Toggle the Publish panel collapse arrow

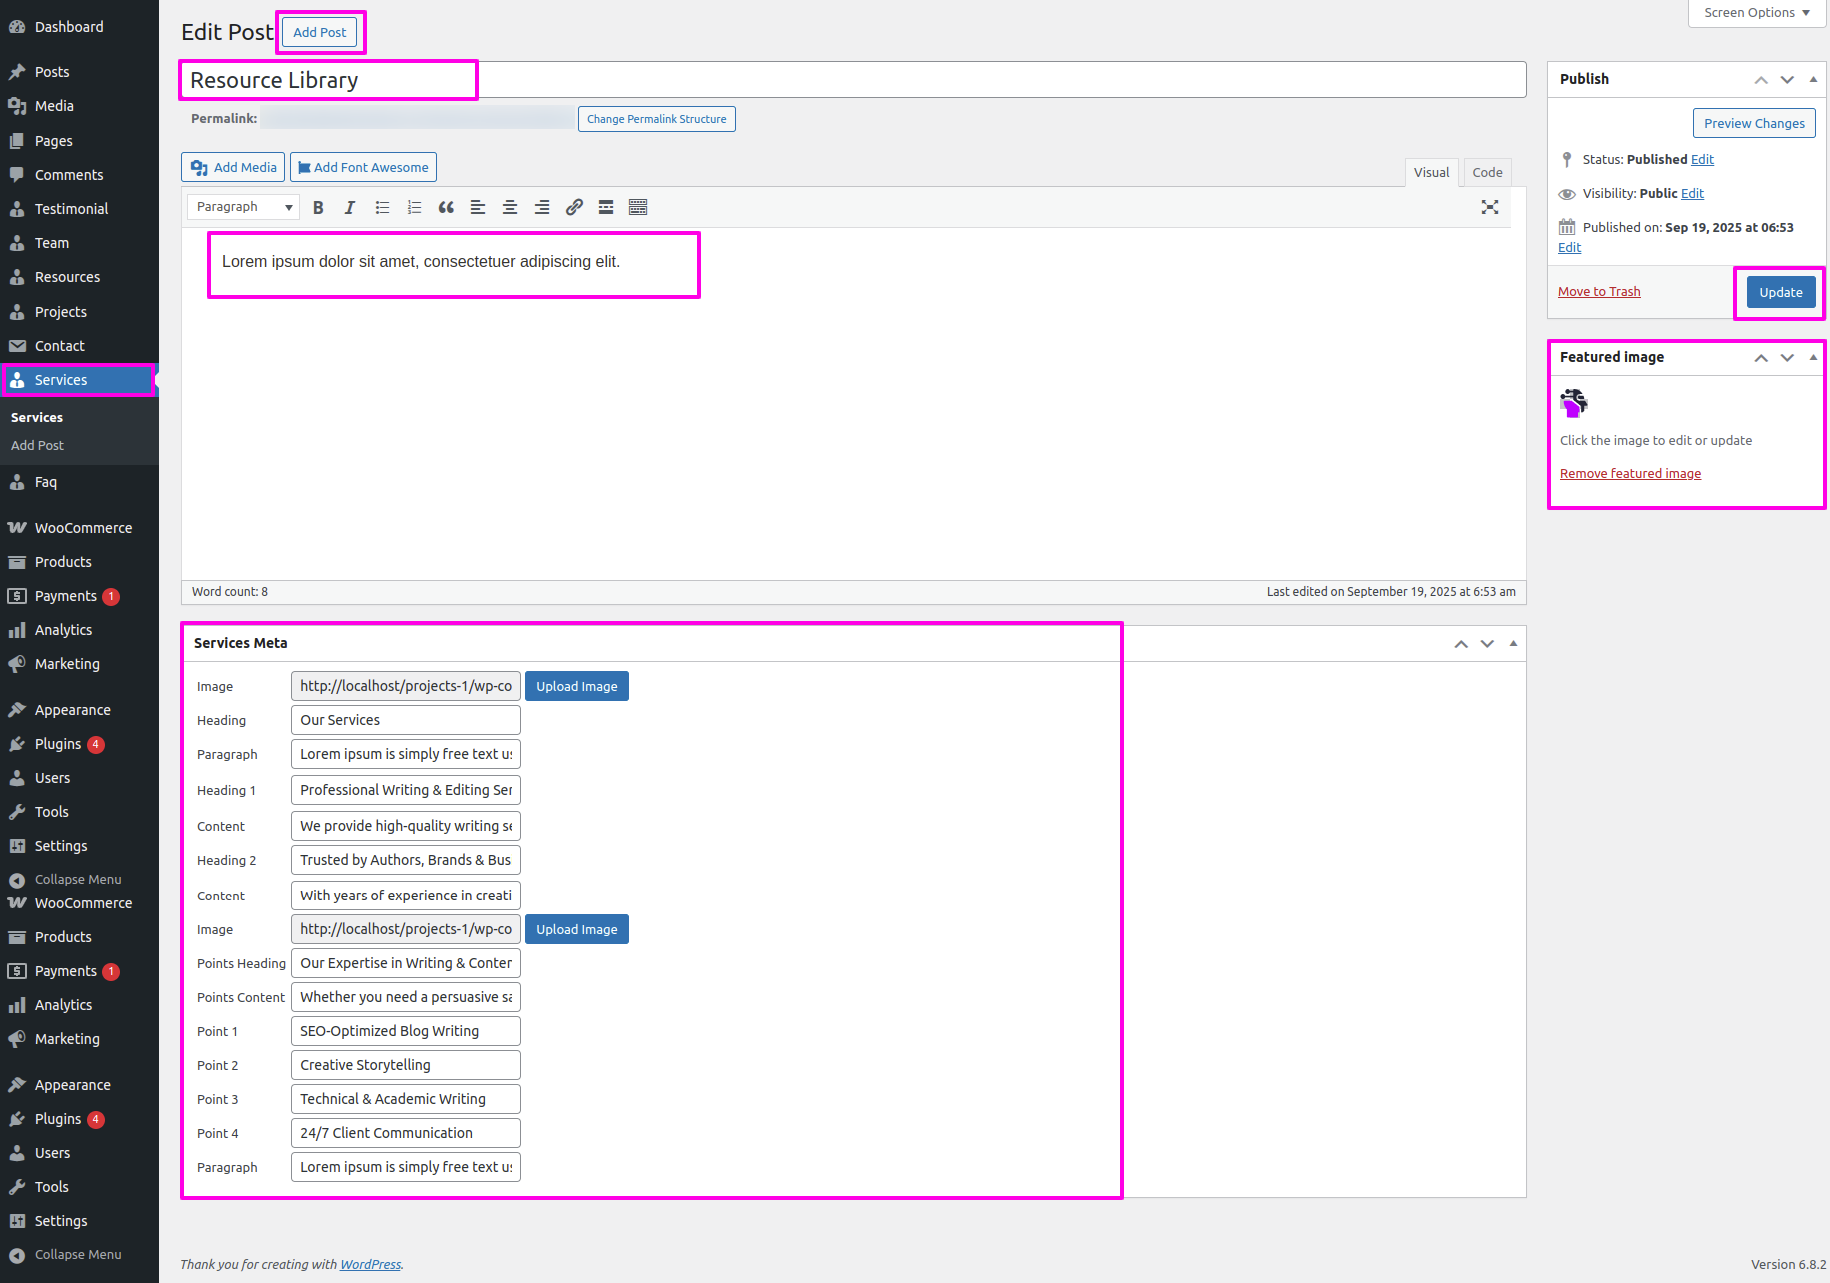1813,79
